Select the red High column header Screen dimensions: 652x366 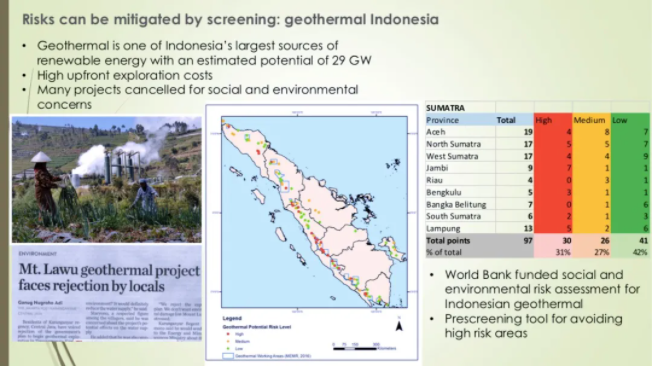(553, 120)
